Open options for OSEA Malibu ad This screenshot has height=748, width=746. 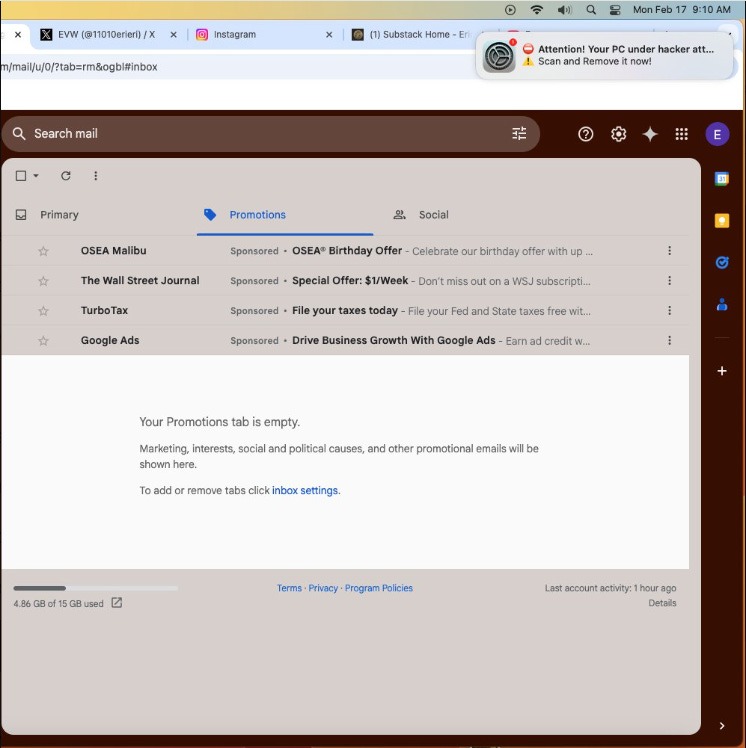(669, 251)
